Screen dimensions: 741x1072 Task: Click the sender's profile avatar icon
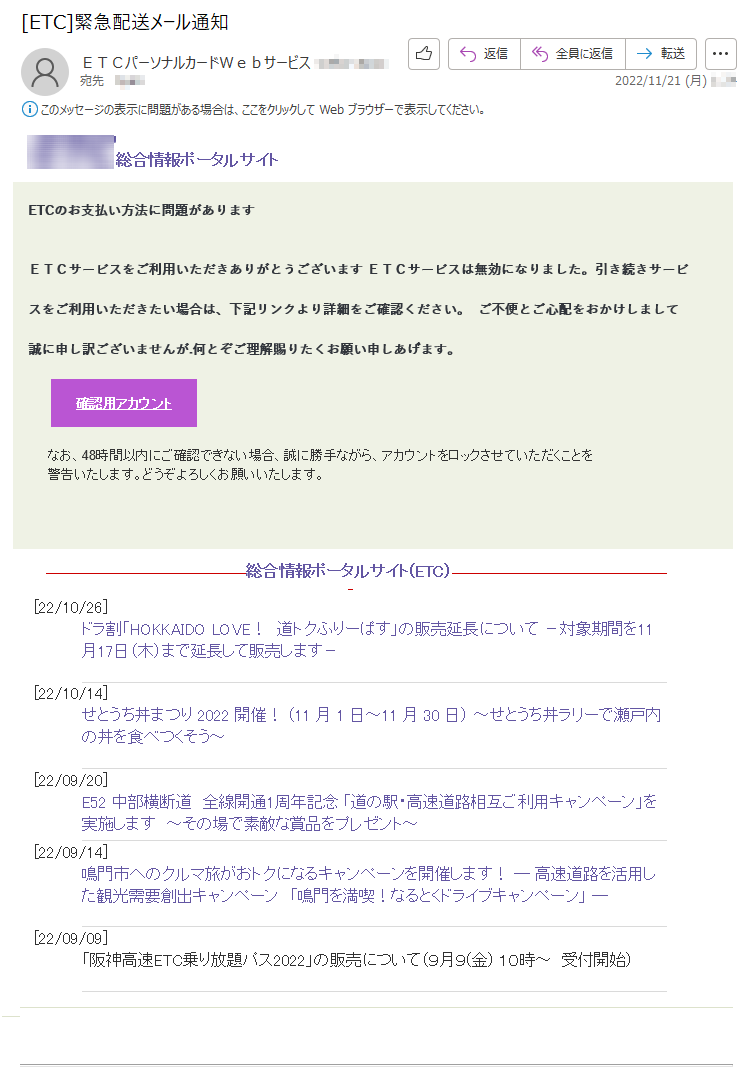(45, 72)
